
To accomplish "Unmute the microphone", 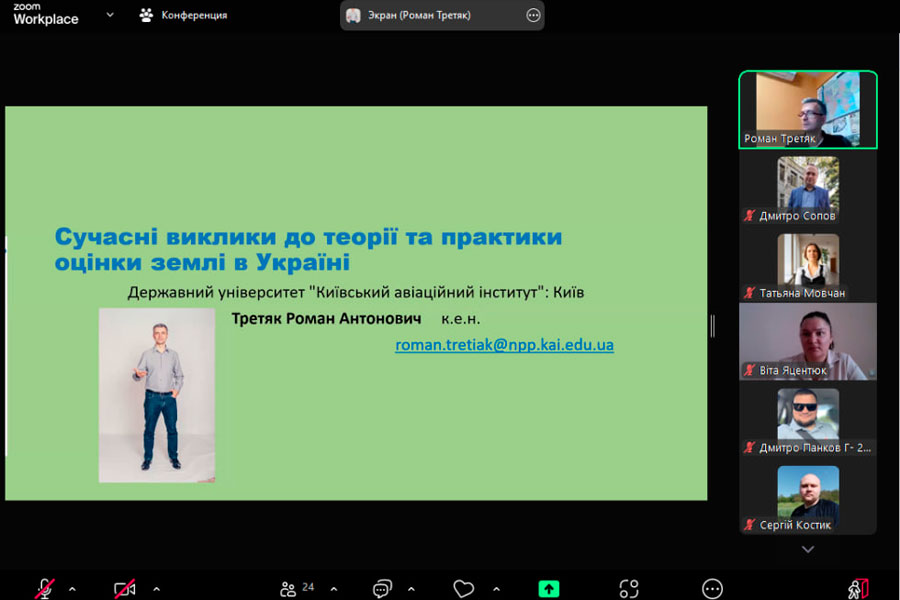I will tap(45, 589).
